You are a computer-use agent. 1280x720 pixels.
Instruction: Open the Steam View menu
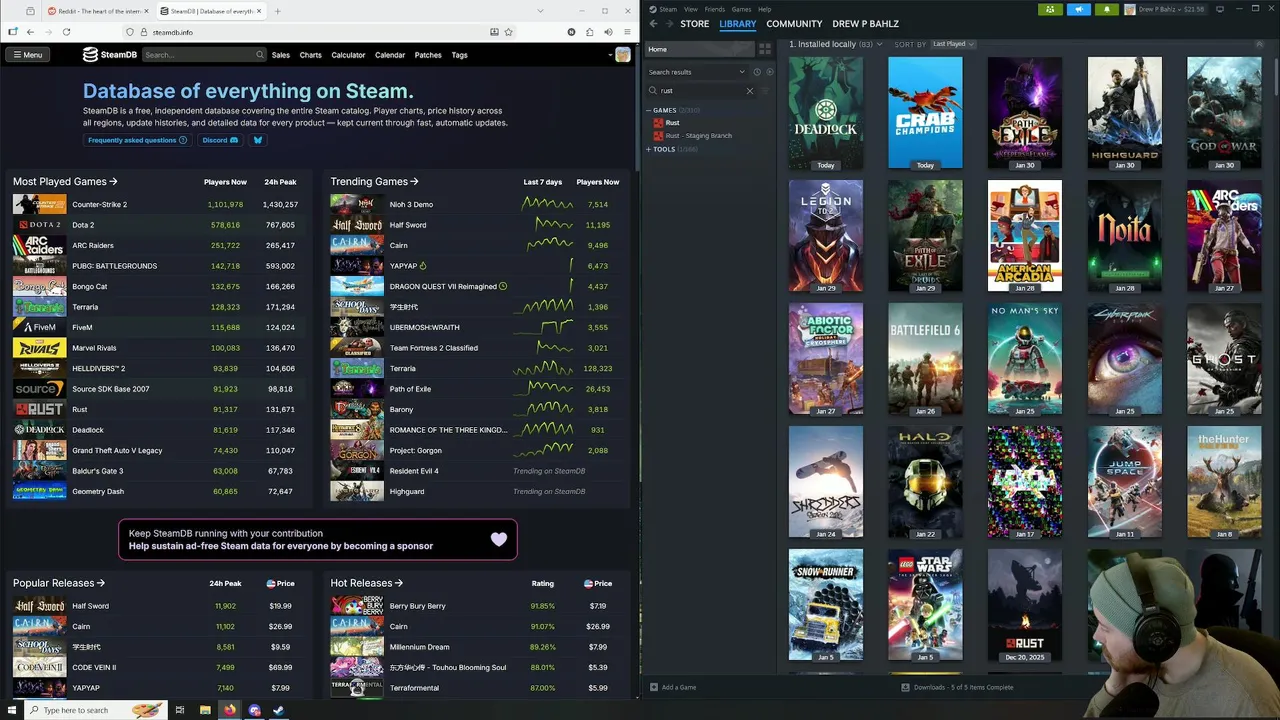click(x=691, y=9)
